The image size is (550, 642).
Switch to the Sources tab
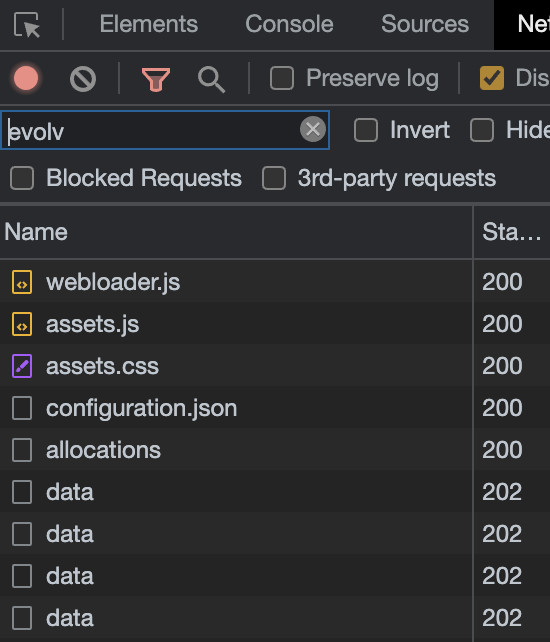[425, 24]
